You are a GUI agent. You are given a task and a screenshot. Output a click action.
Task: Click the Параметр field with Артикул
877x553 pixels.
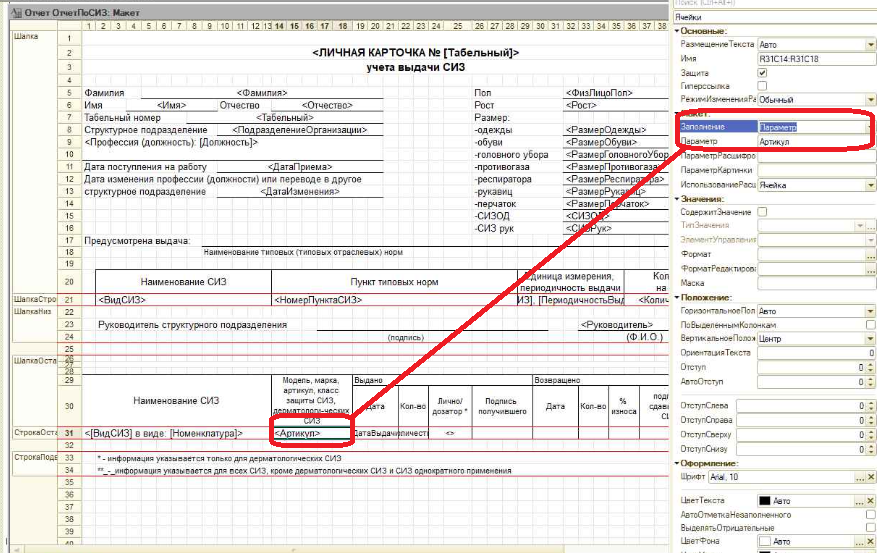[816, 141]
